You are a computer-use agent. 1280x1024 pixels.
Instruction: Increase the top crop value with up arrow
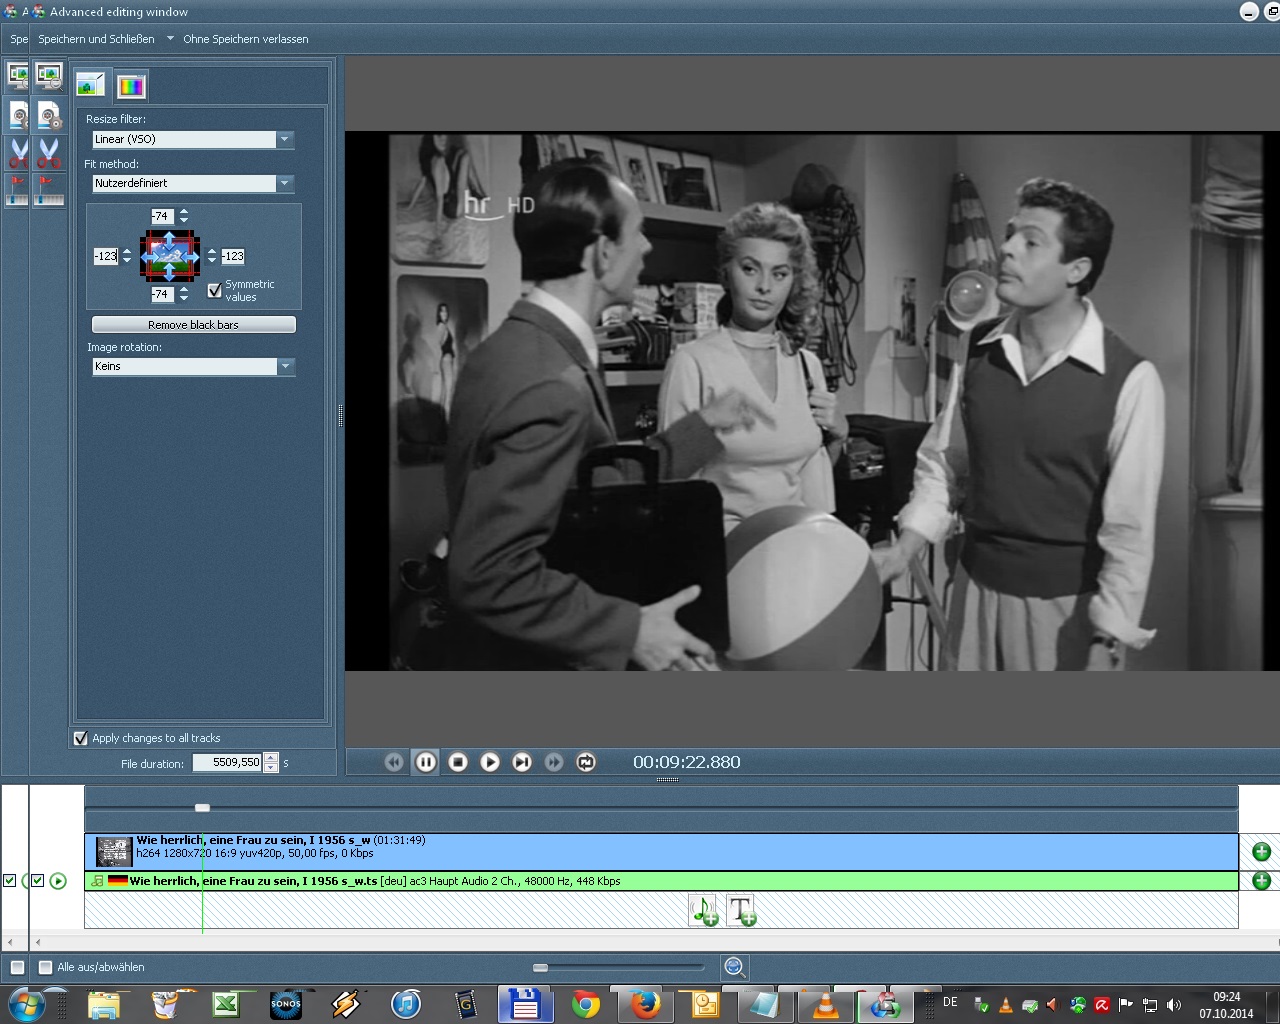coord(184,212)
